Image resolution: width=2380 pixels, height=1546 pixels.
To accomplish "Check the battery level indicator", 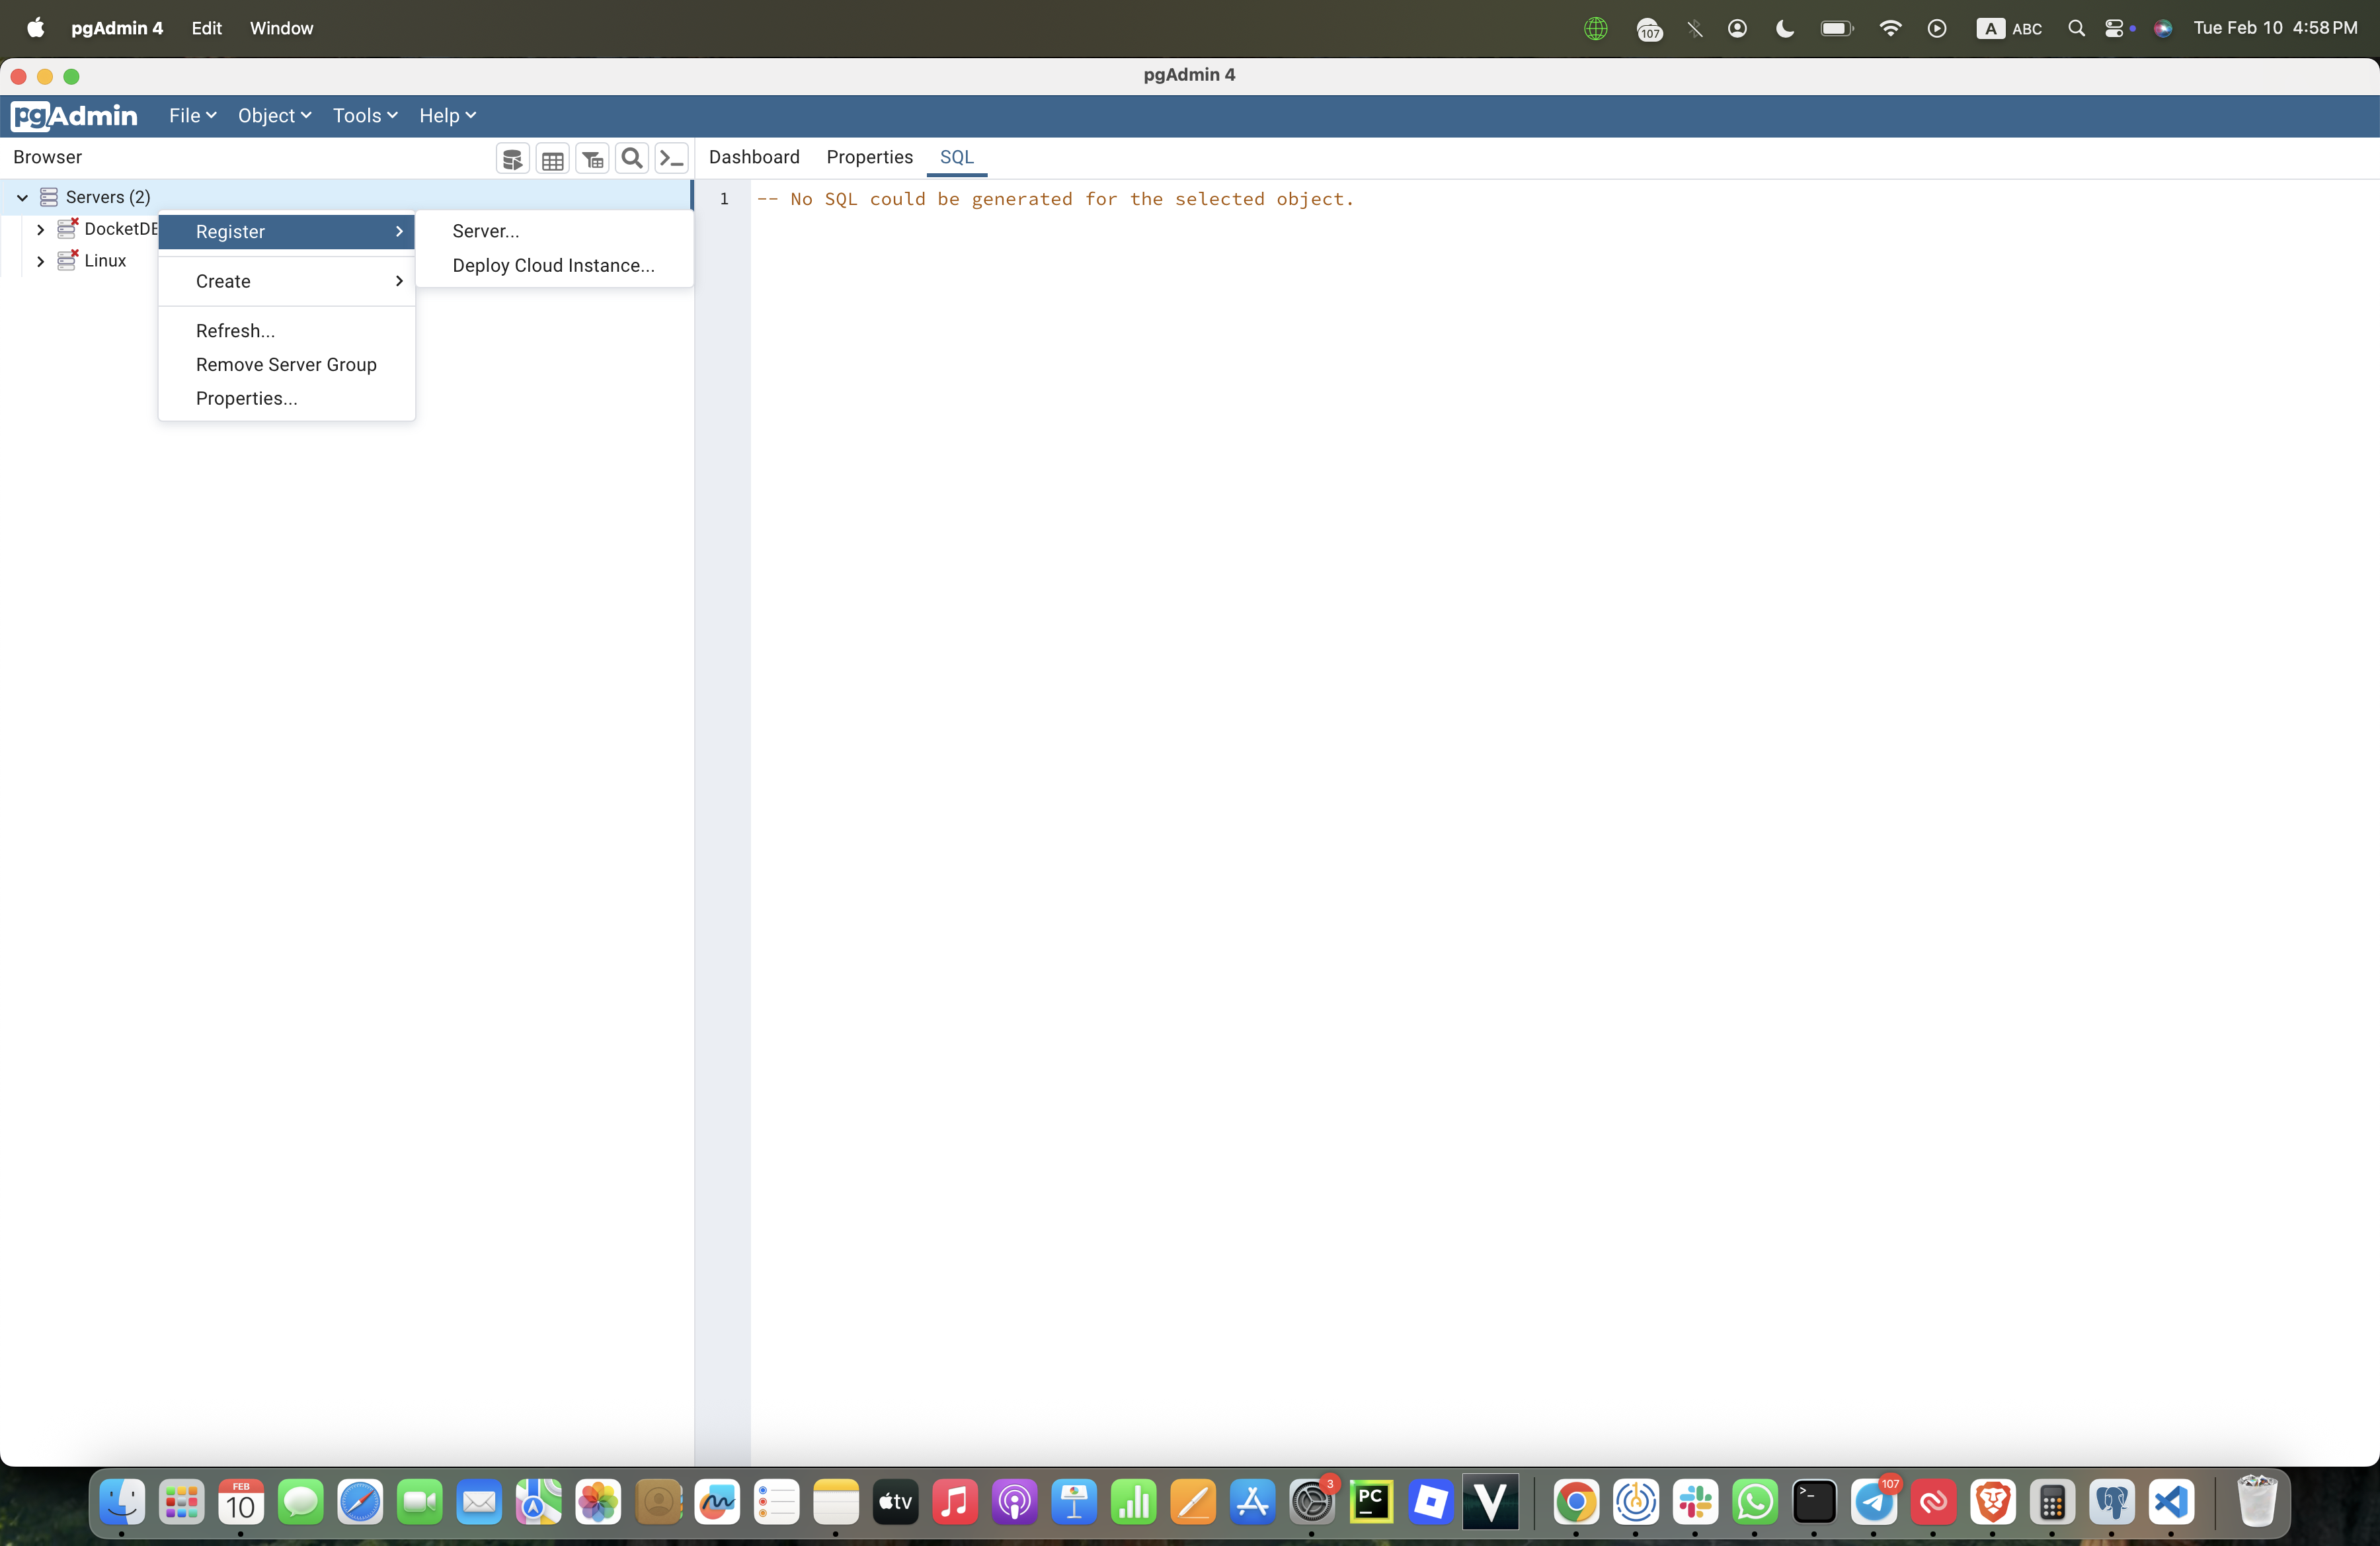I will (x=1836, y=28).
